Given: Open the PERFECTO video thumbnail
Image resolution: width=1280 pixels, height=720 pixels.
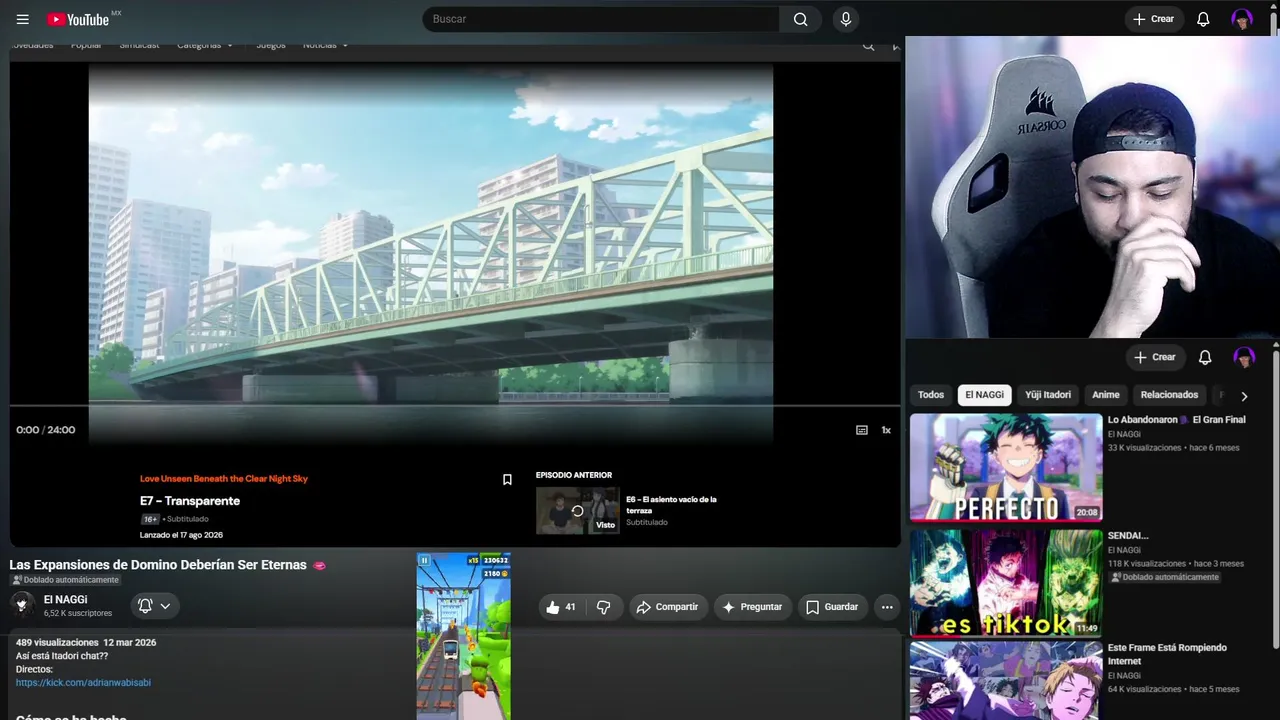Looking at the screenshot, I should coord(1006,468).
